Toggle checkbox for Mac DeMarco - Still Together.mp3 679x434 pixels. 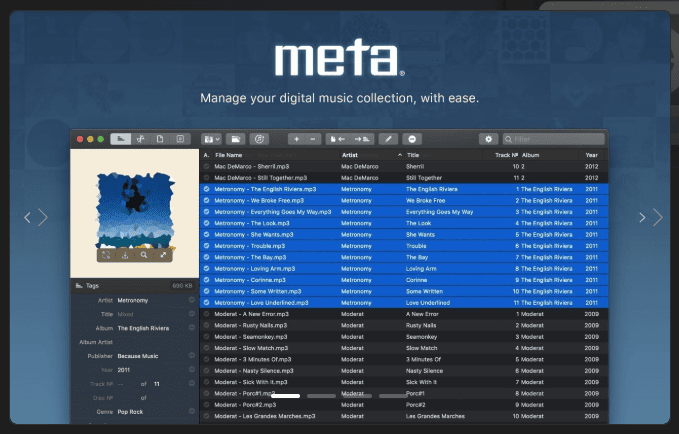point(207,178)
